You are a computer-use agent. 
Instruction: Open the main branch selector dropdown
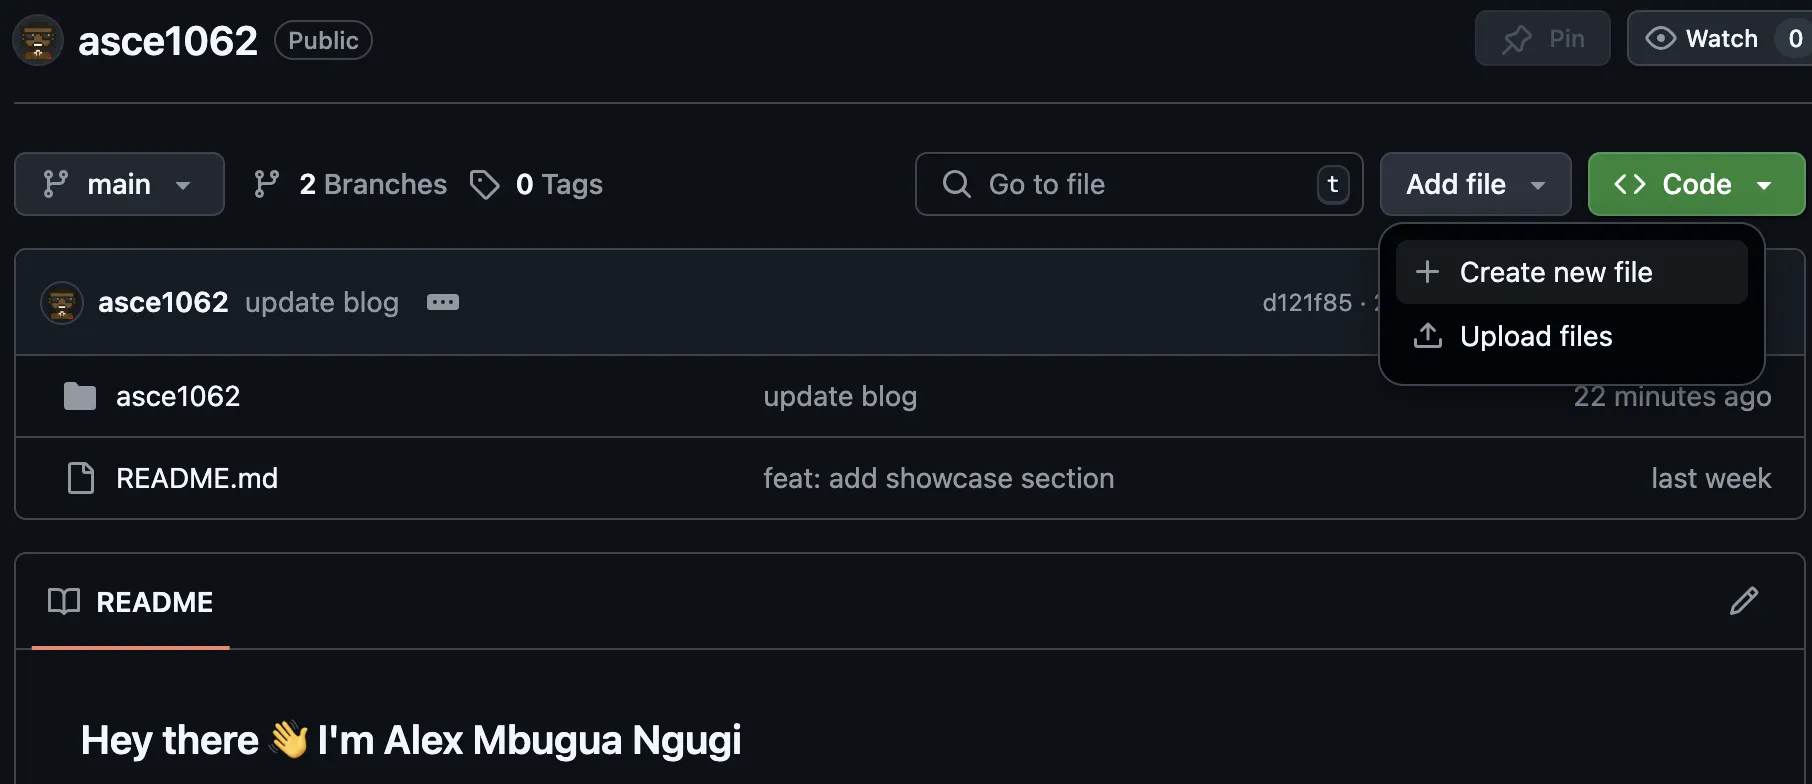pyautogui.click(x=119, y=184)
